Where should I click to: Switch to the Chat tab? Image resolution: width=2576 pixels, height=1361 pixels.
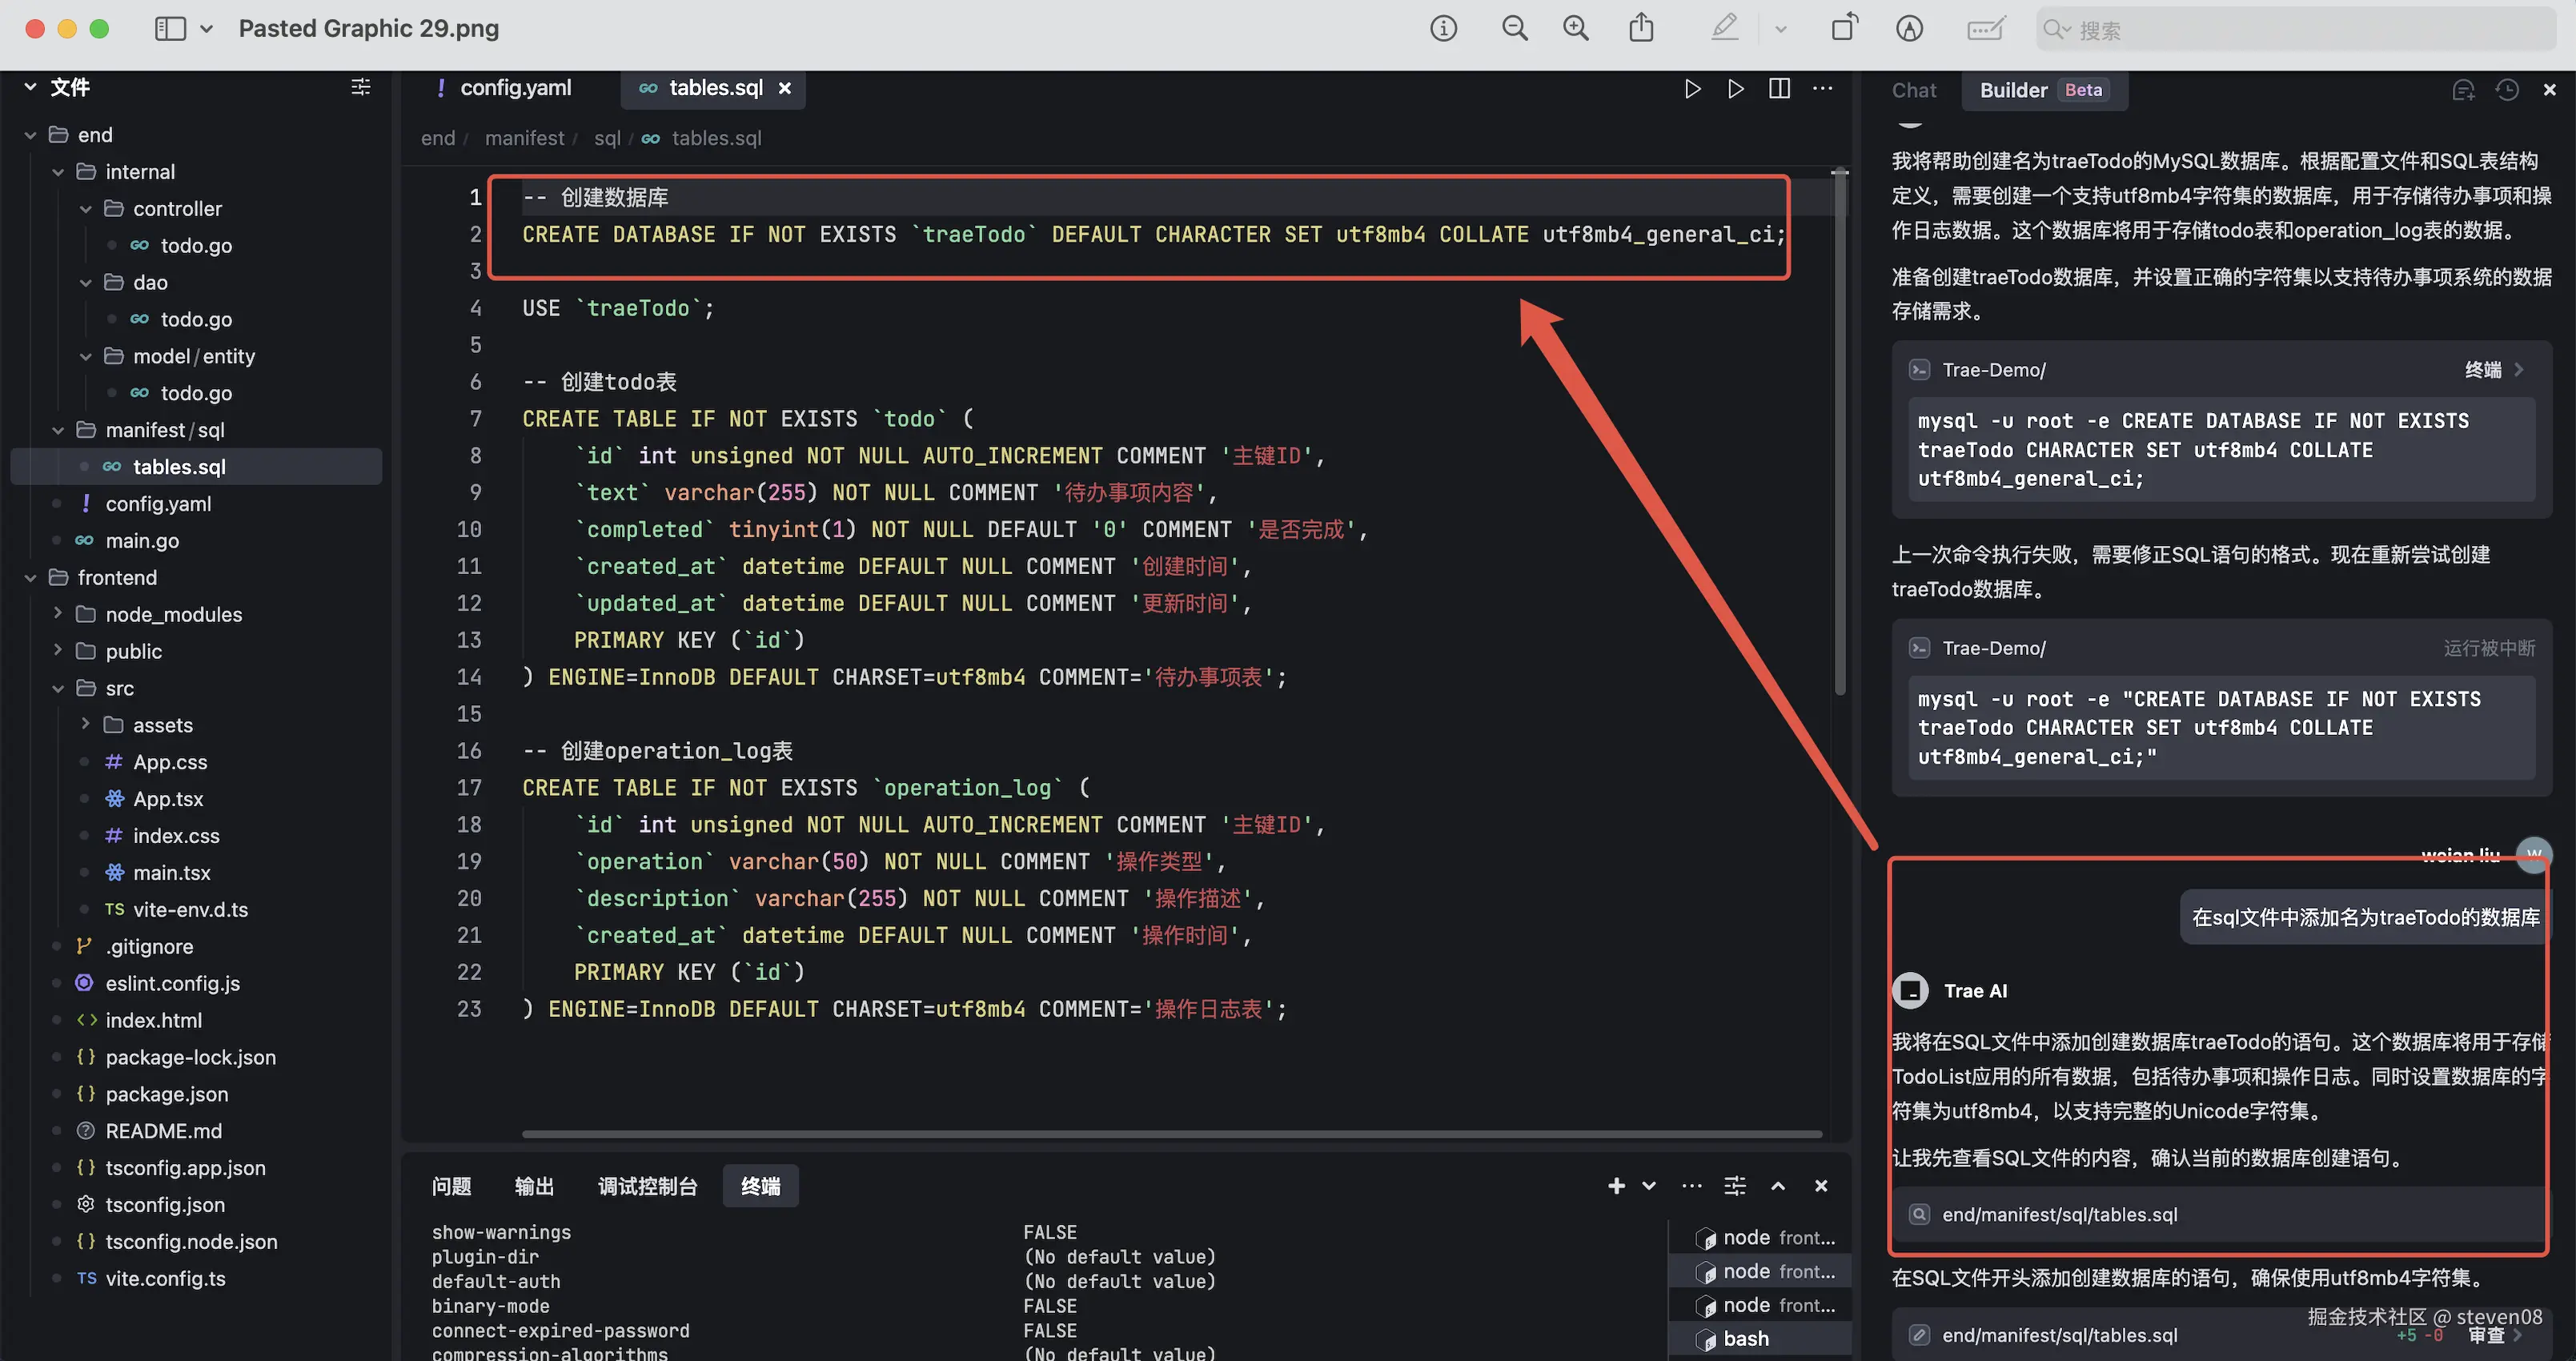(1913, 90)
